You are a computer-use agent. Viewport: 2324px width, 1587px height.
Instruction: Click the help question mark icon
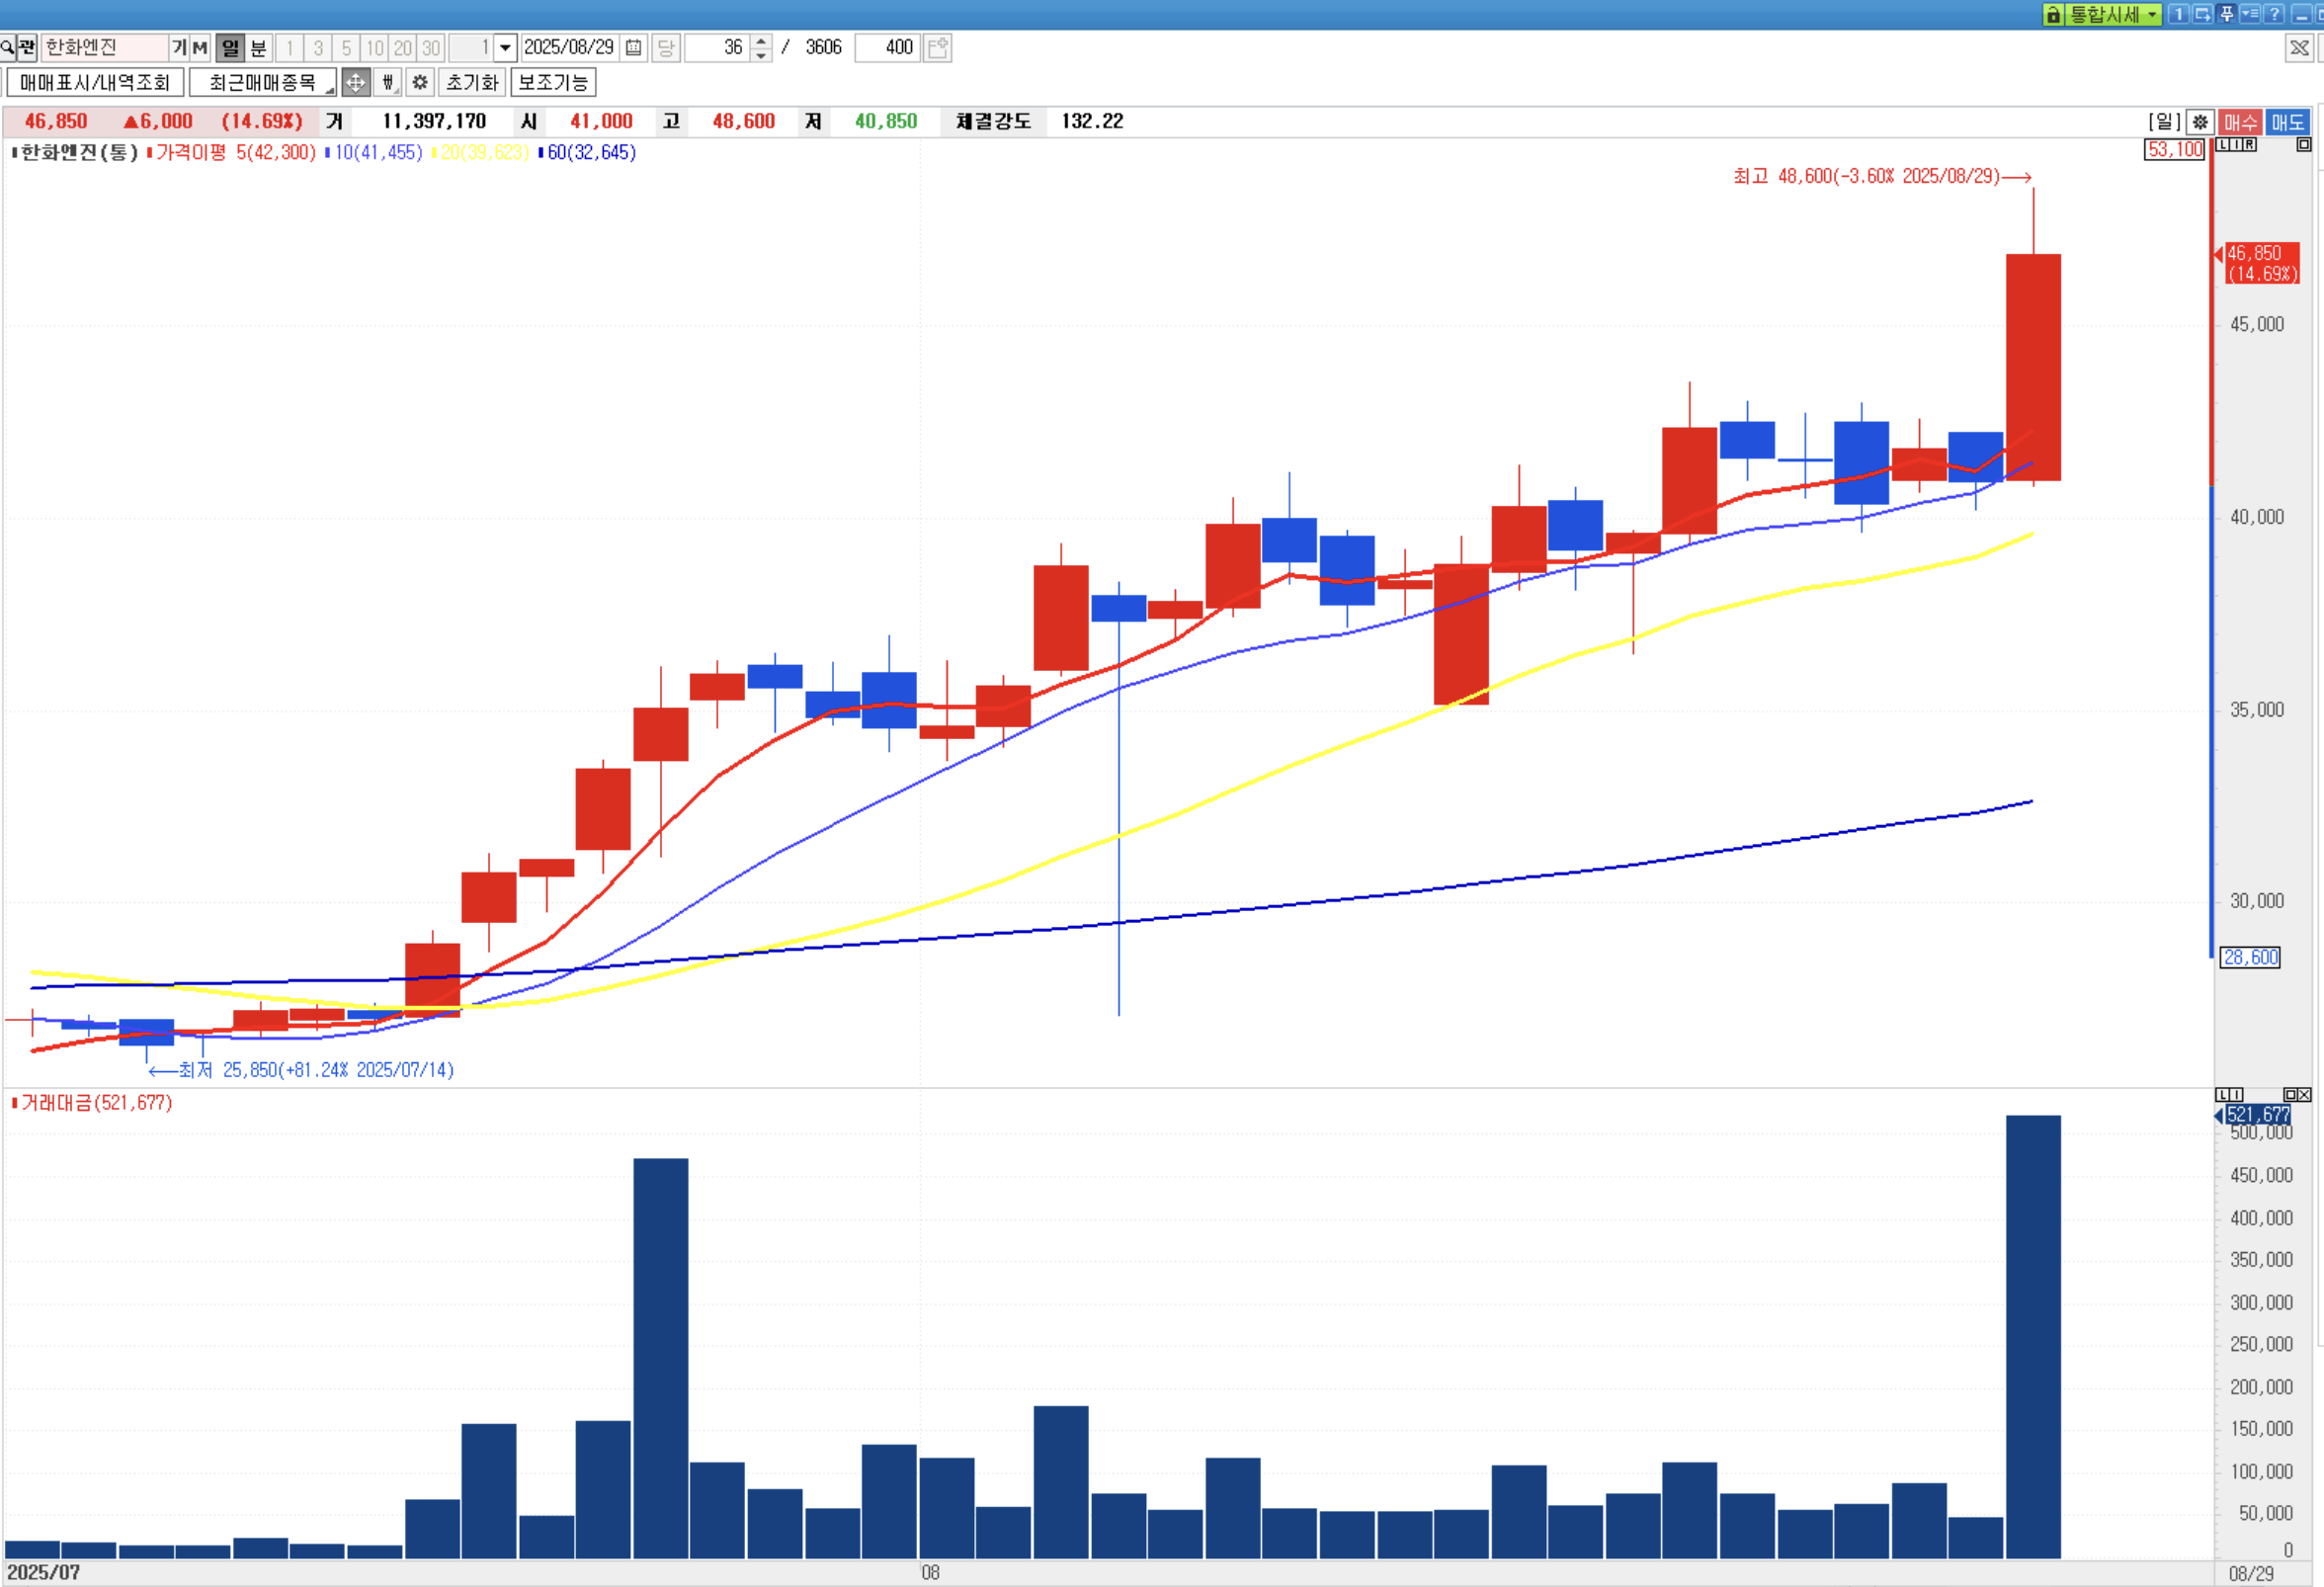click(x=2274, y=14)
